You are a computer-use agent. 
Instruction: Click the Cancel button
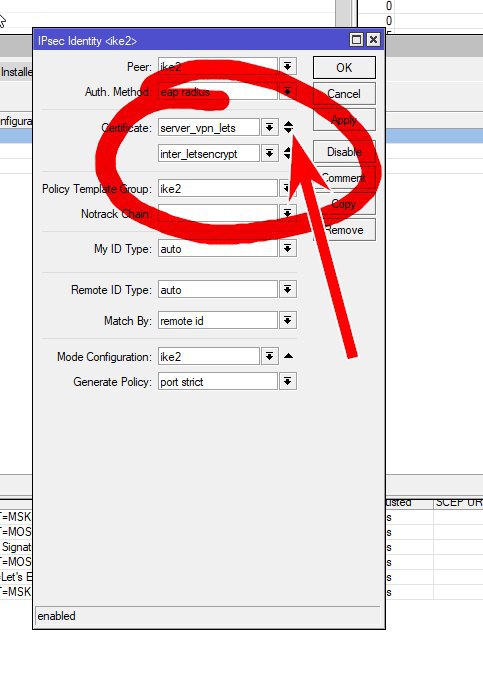(344, 94)
